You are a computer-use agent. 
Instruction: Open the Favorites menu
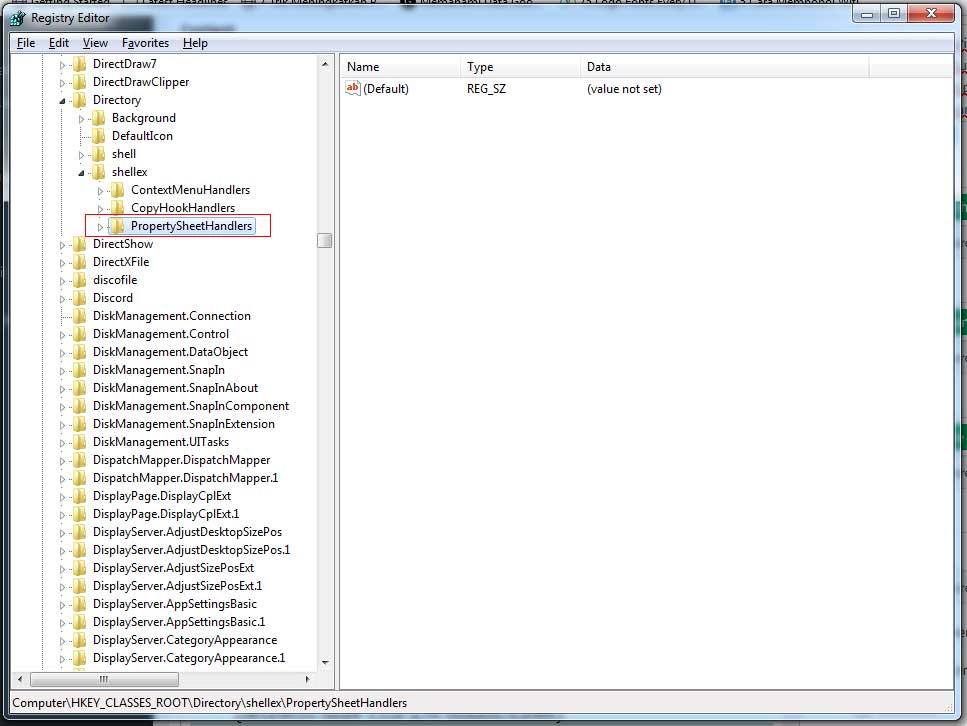tap(146, 43)
